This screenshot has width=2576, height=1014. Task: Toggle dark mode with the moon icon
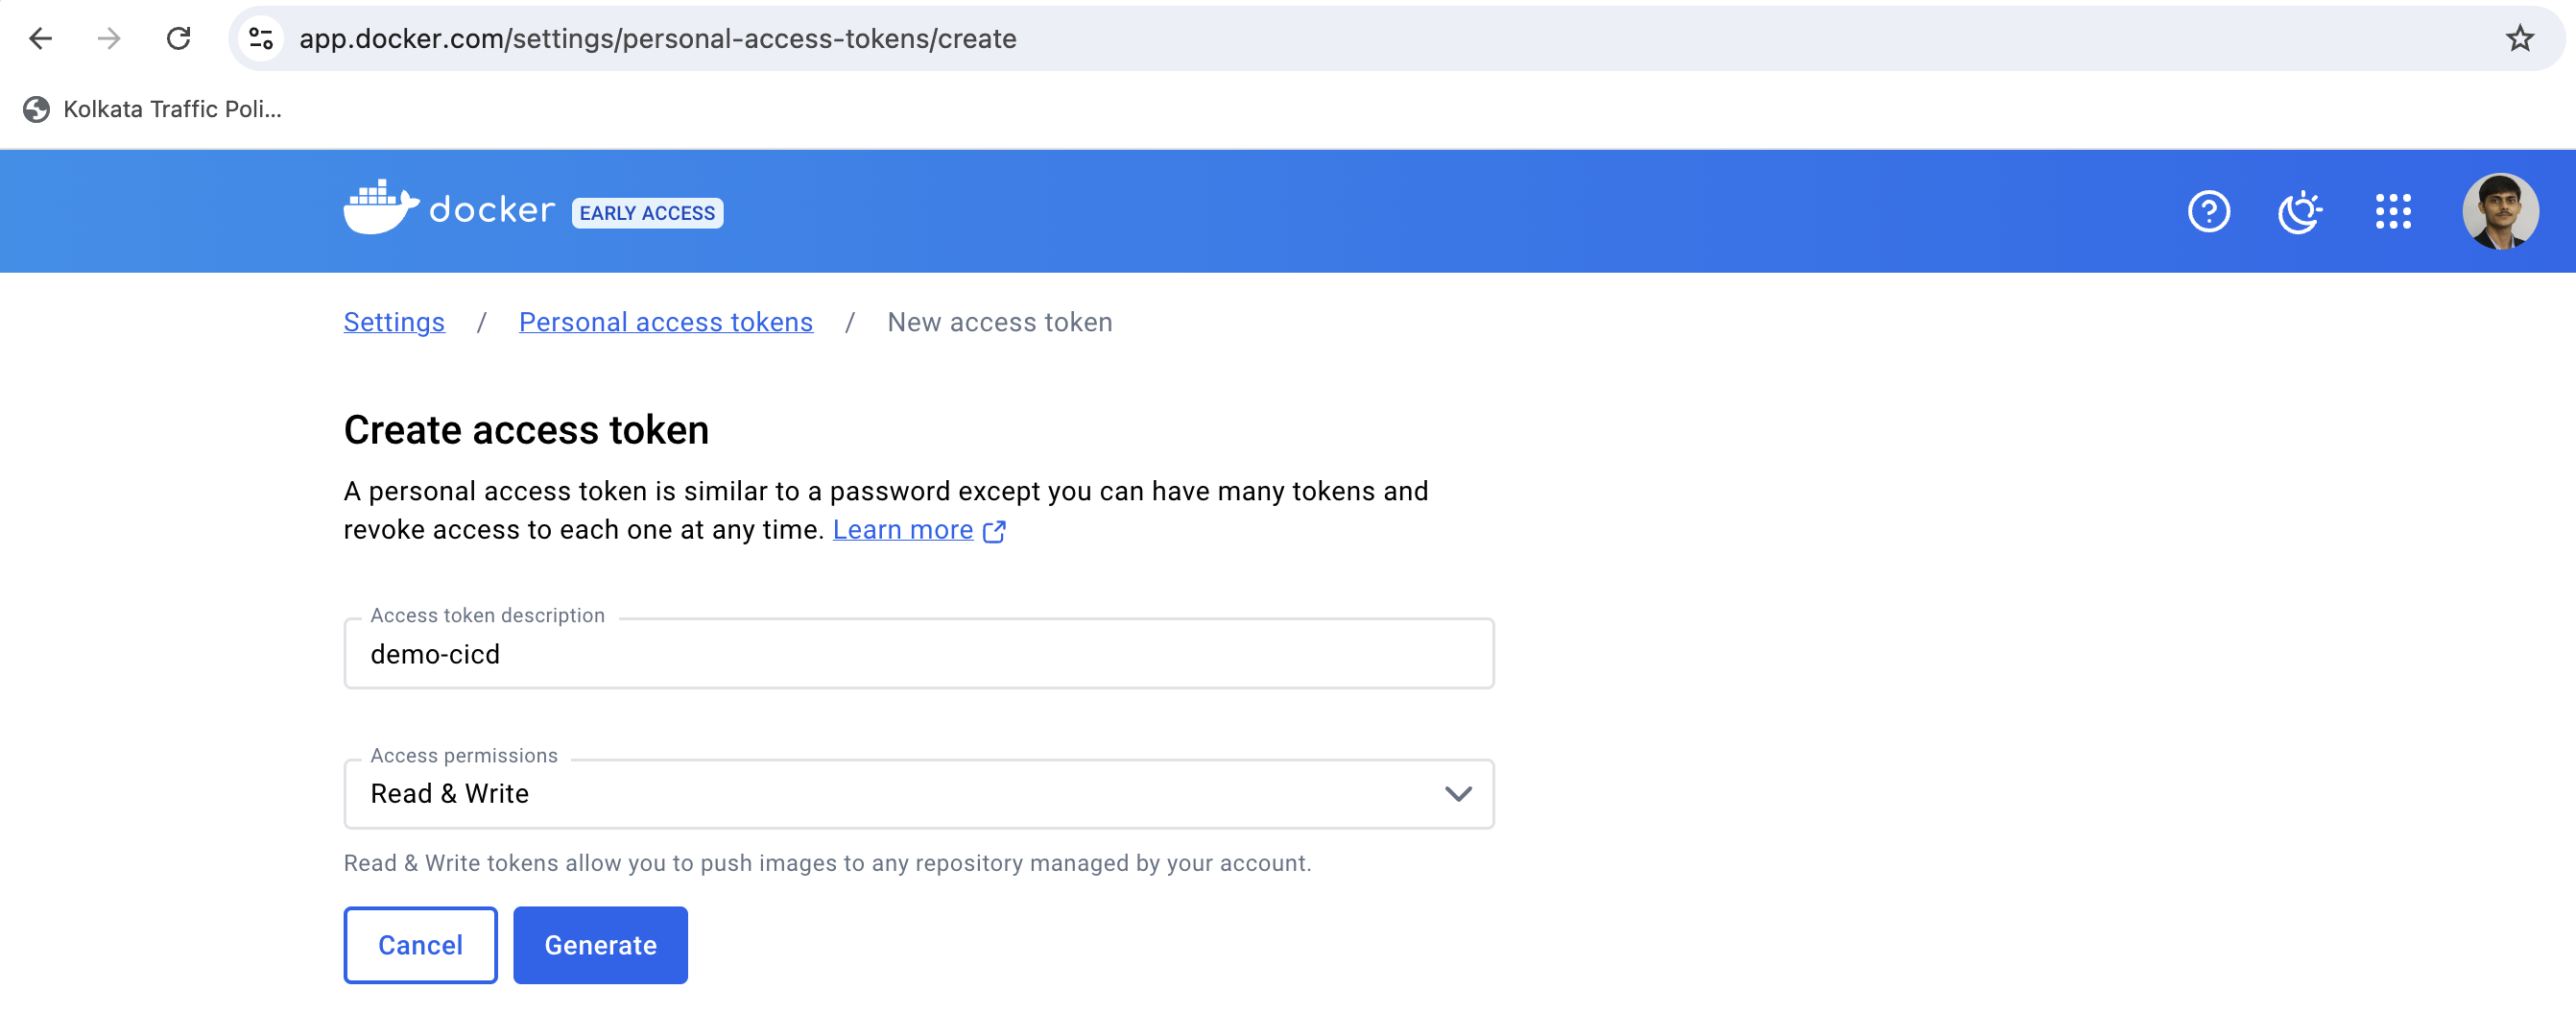coord(2299,212)
